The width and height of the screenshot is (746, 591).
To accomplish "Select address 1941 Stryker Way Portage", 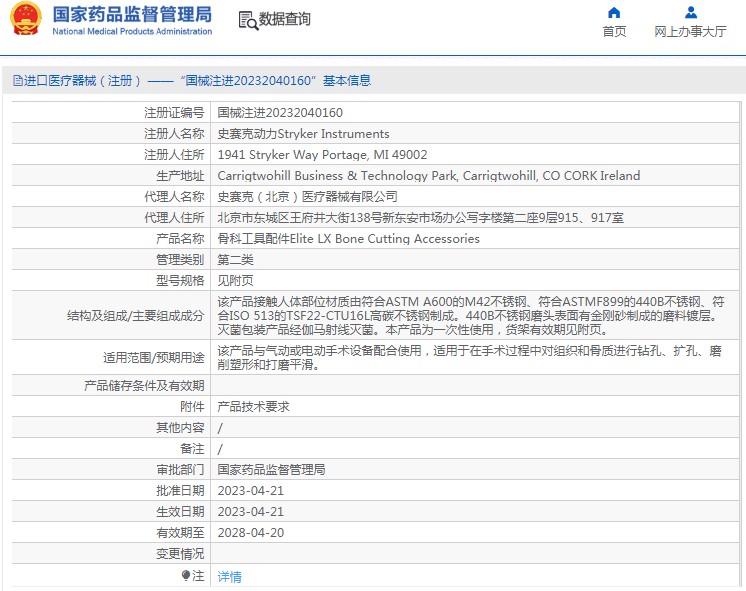I will tap(322, 155).
